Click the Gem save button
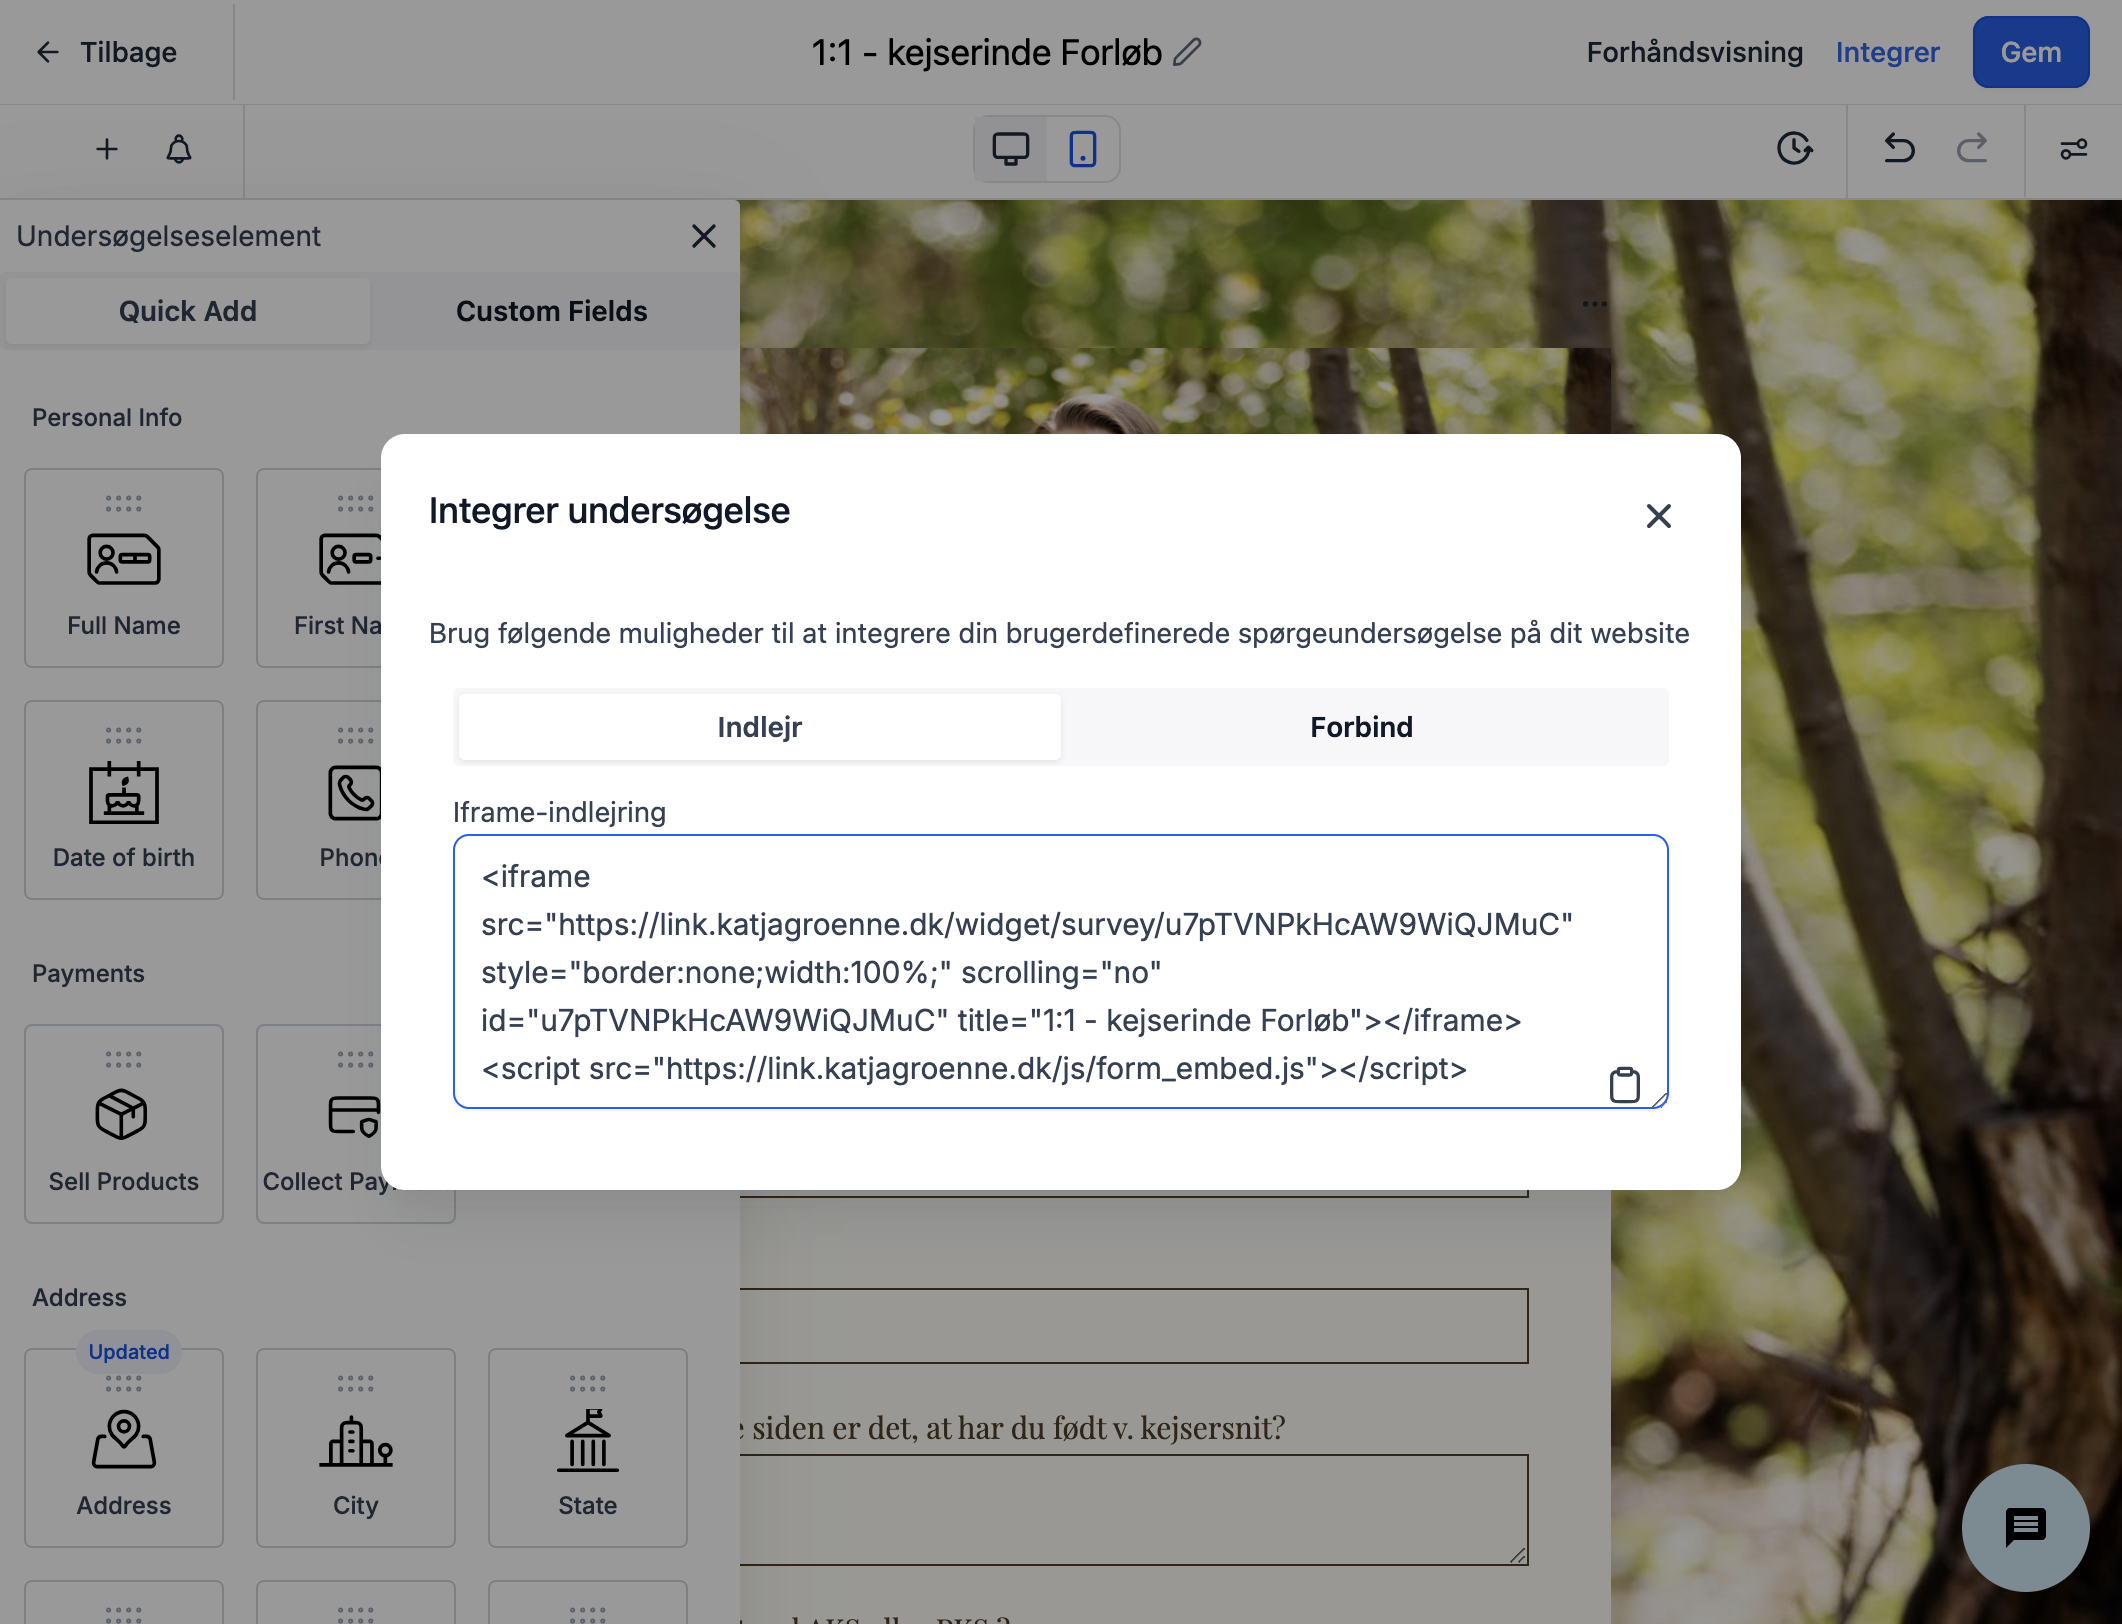This screenshot has width=2122, height=1624. 2031,52
